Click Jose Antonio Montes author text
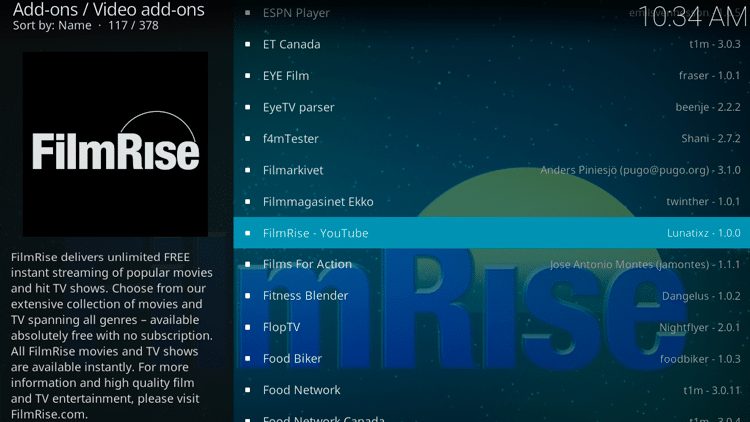This screenshot has width=750, height=422. 645,264
